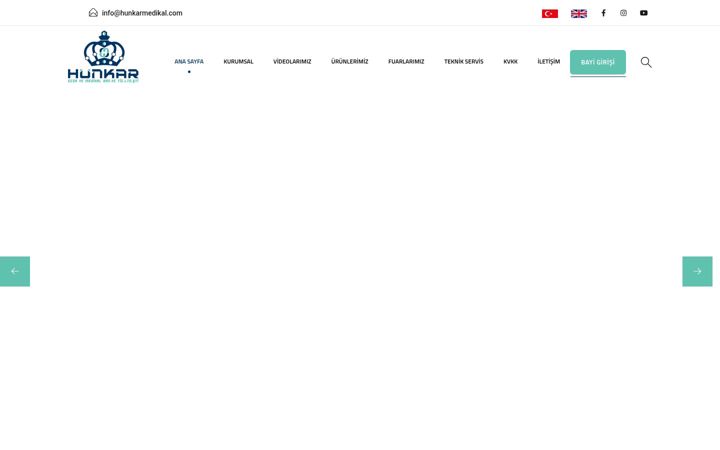Open the info@hunkarmedikal.com email link
The height and width of the screenshot is (450, 720).
point(142,13)
